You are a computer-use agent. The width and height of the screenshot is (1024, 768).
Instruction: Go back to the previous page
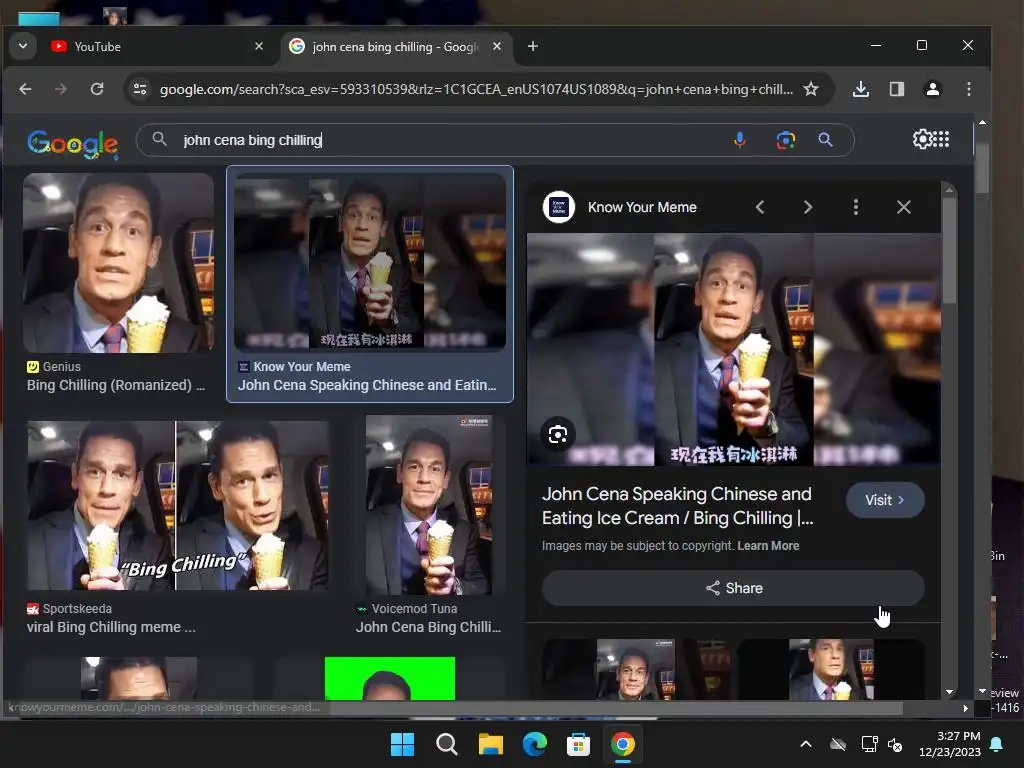[25, 89]
